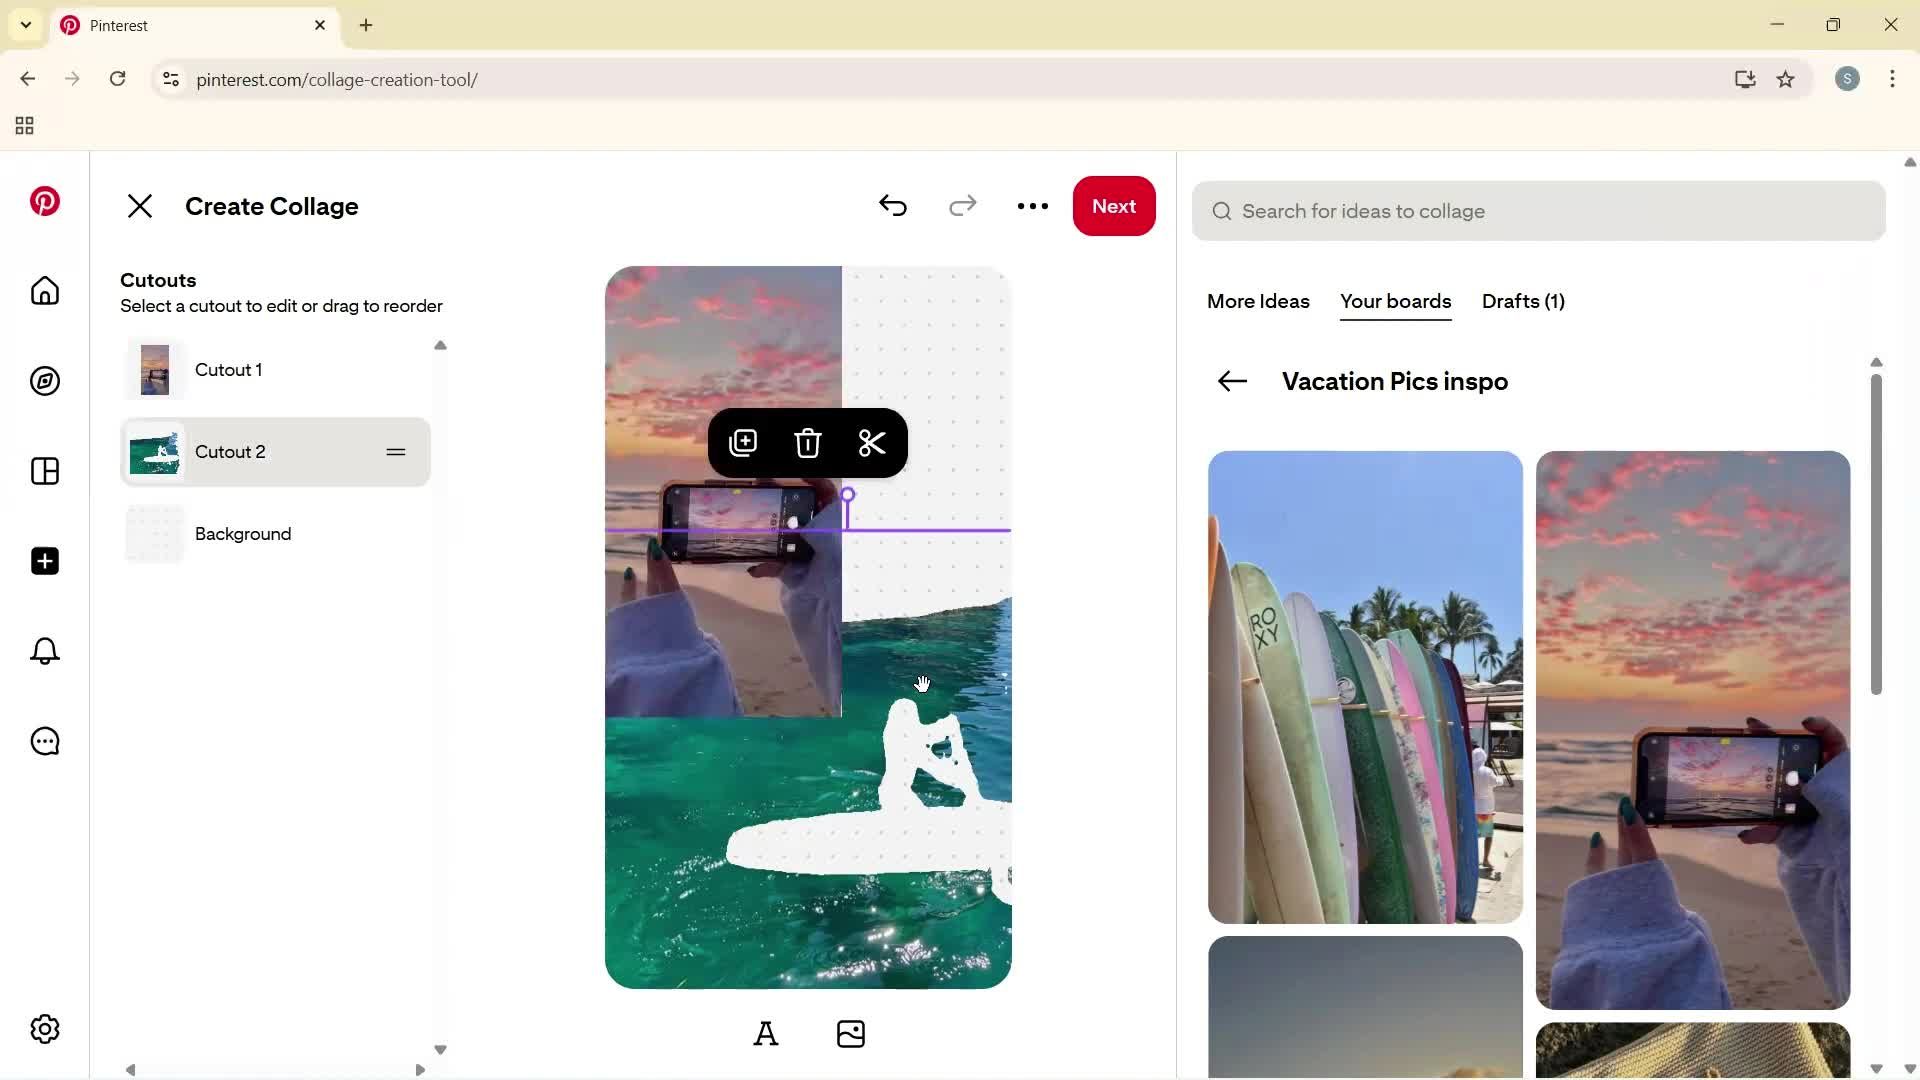Image resolution: width=1920 pixels, height=1080 pixels.
Task: Open messages from the sidebar
Action: pos(44,741)
